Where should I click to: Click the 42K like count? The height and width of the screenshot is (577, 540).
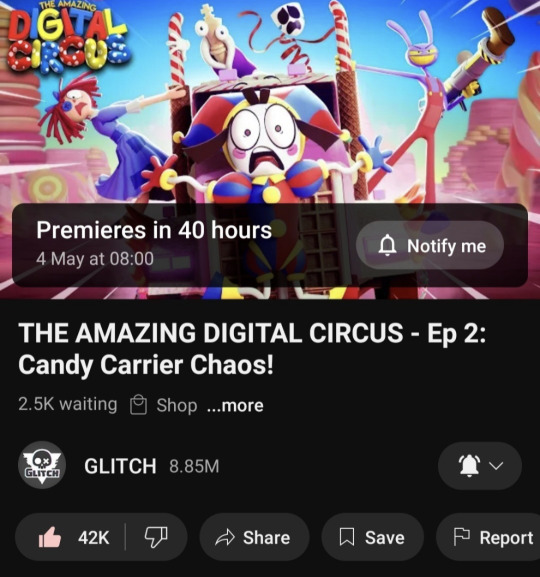pos(93,538)
